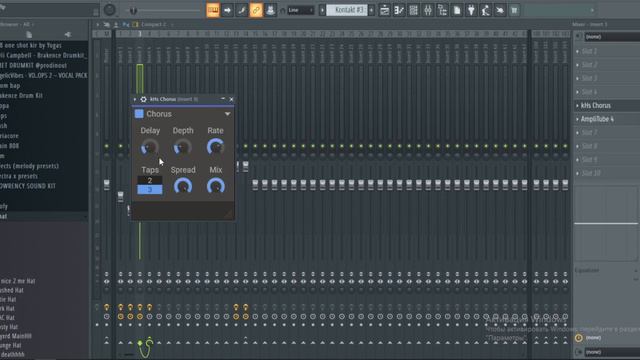640x360 pixels.
Task: Open kHs Chorus window menu arrow
Action: pos(135,99)
